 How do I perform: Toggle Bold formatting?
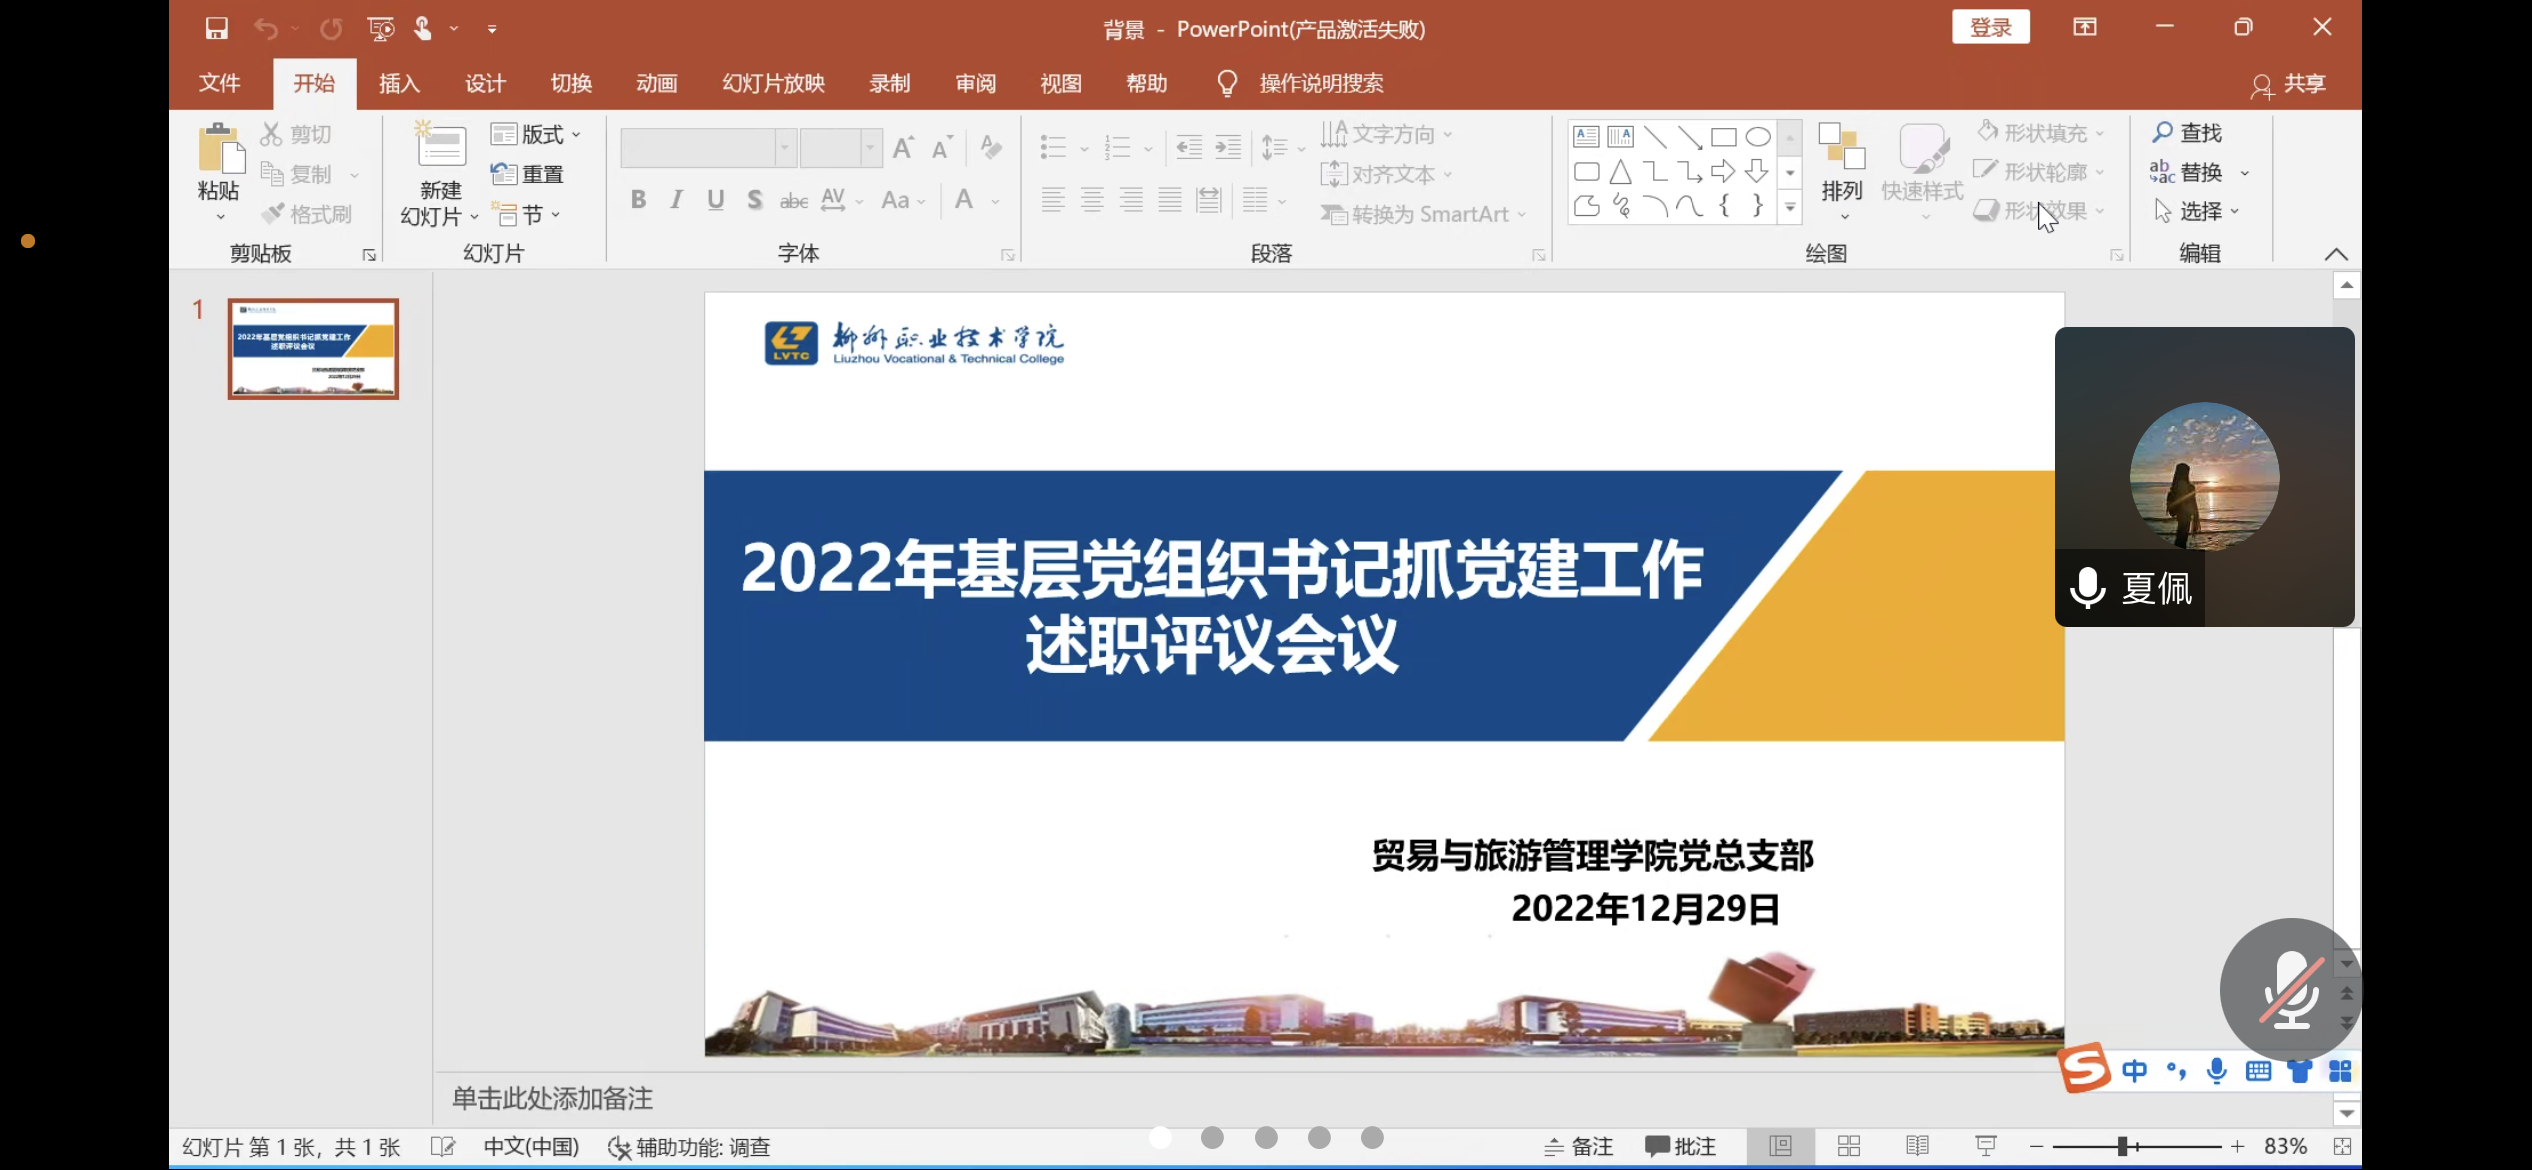(638, 199)
